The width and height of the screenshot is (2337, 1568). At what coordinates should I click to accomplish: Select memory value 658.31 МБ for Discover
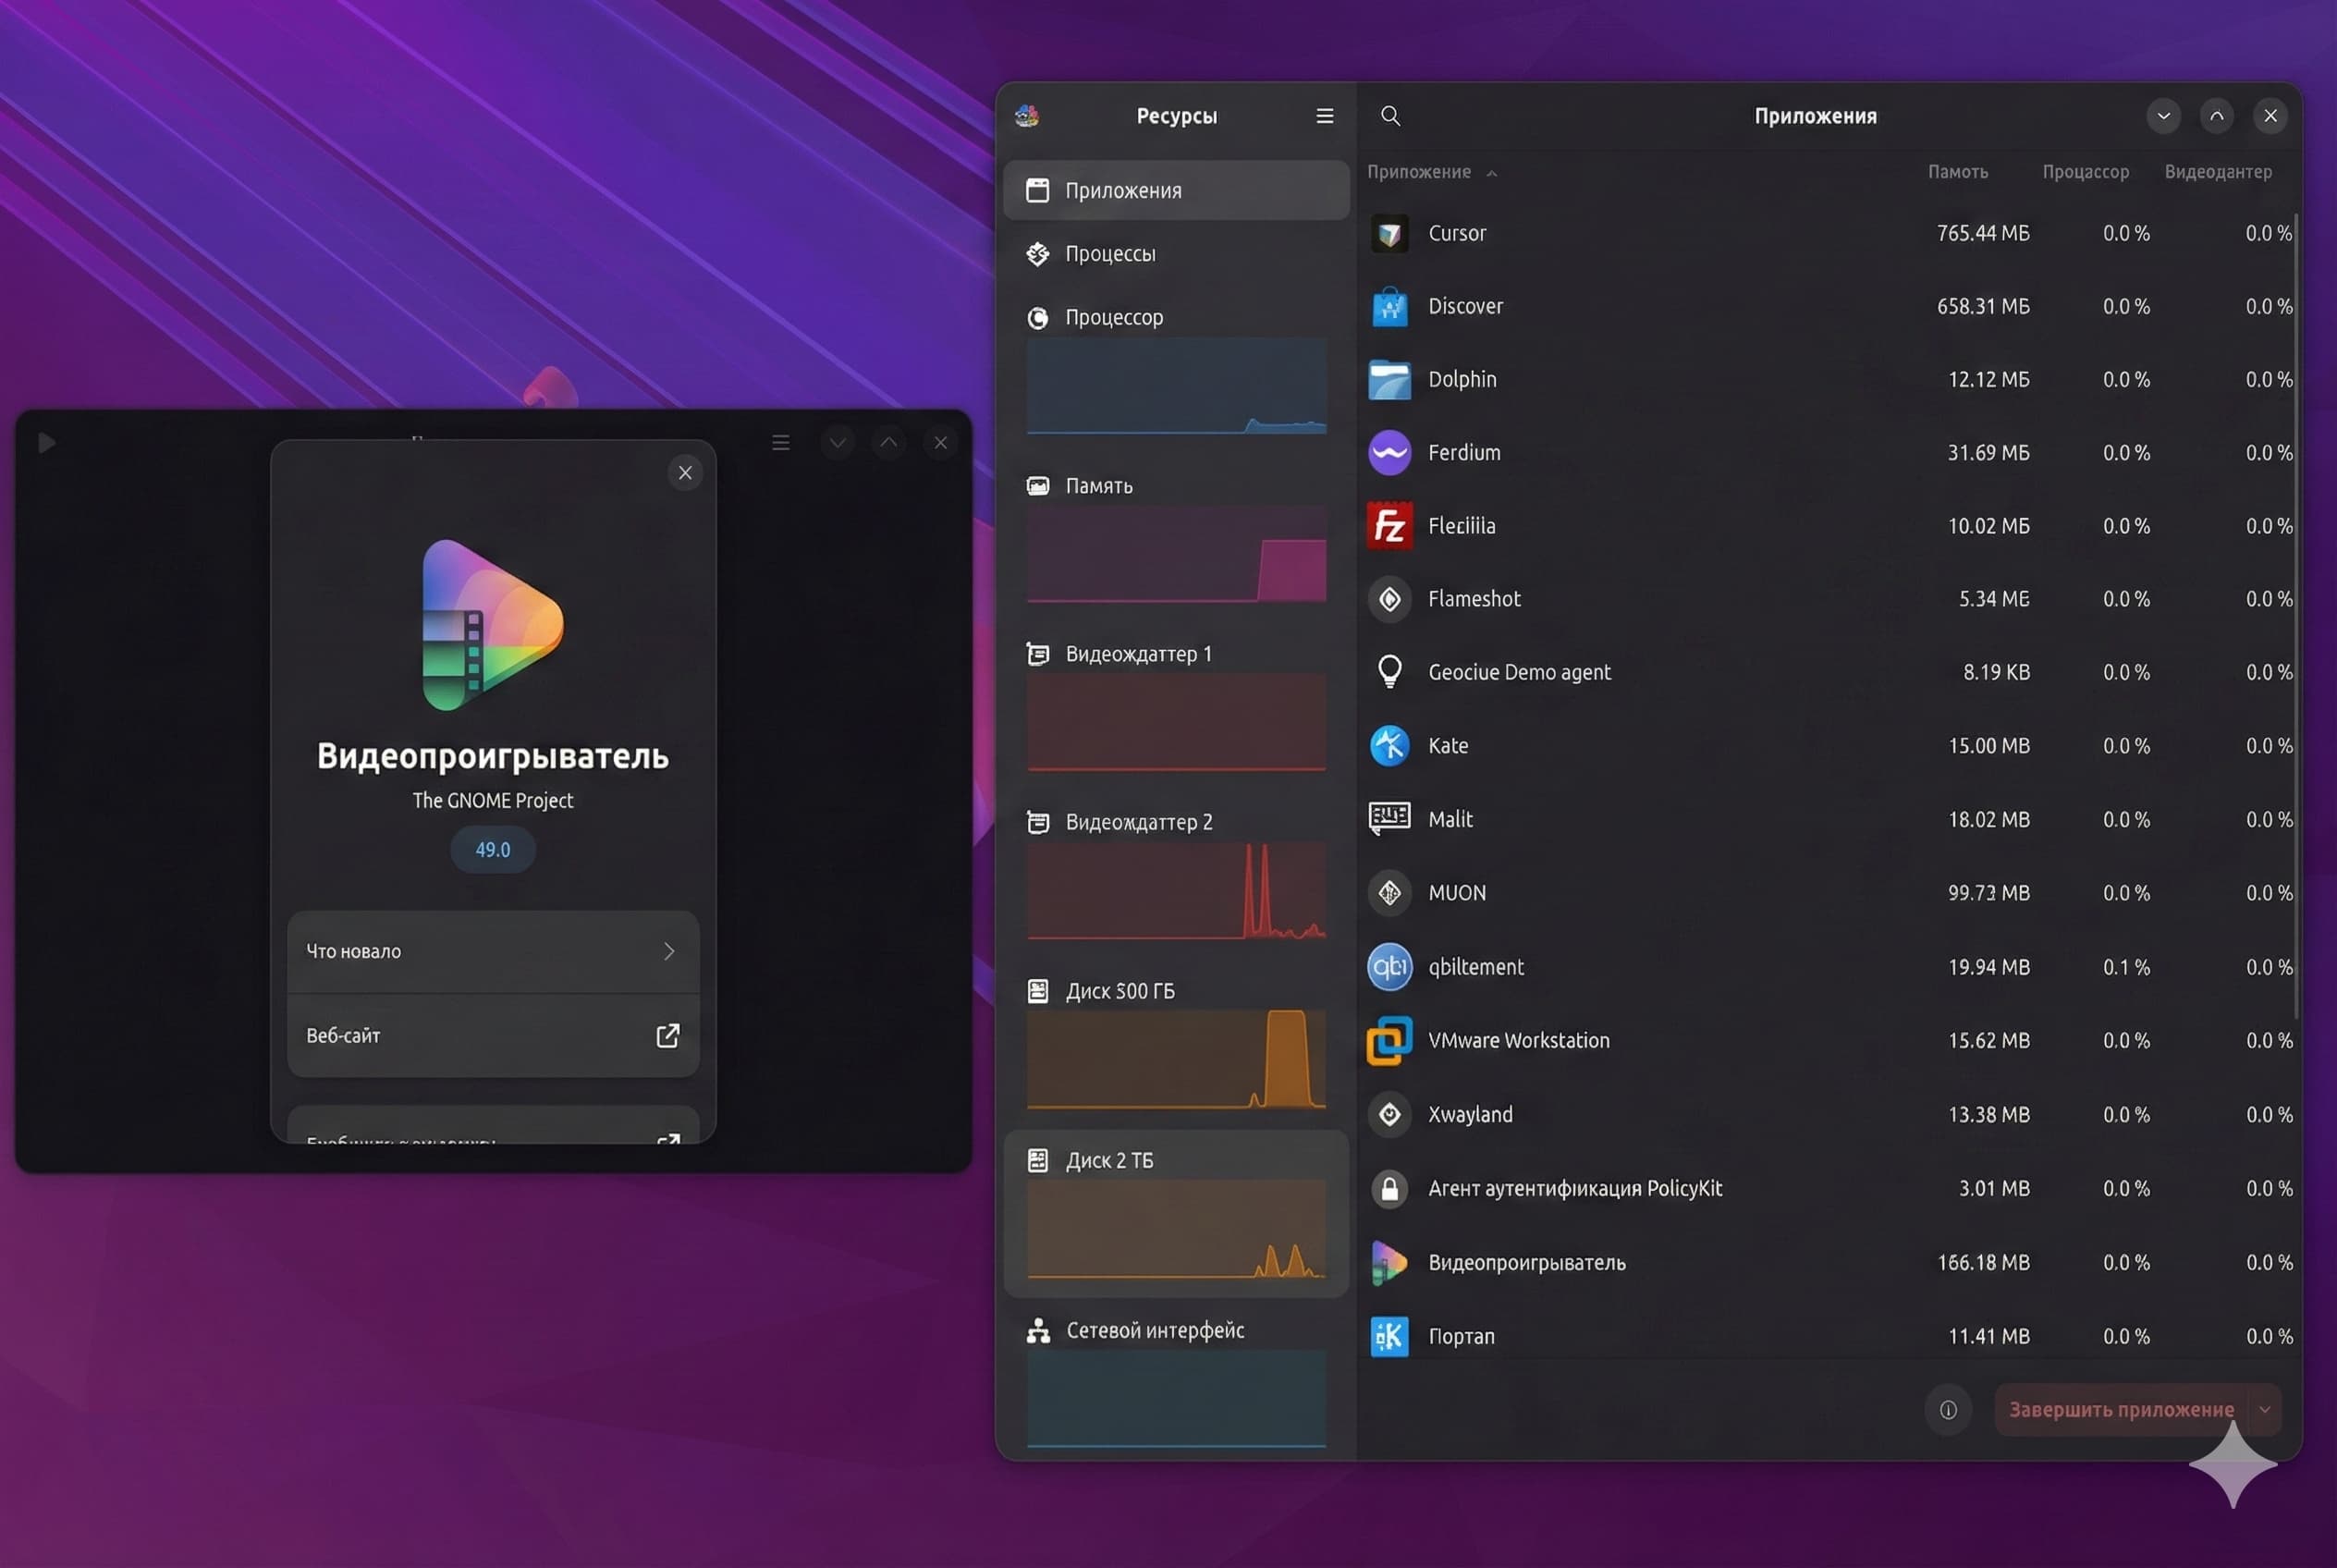(x=1982, y=306)
